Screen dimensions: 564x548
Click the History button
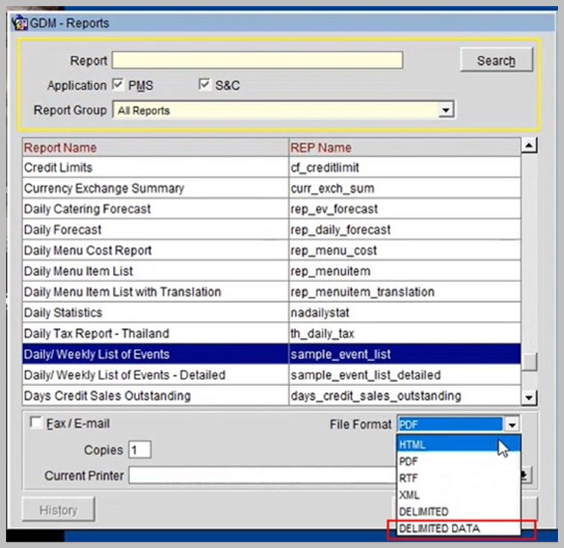59,510
